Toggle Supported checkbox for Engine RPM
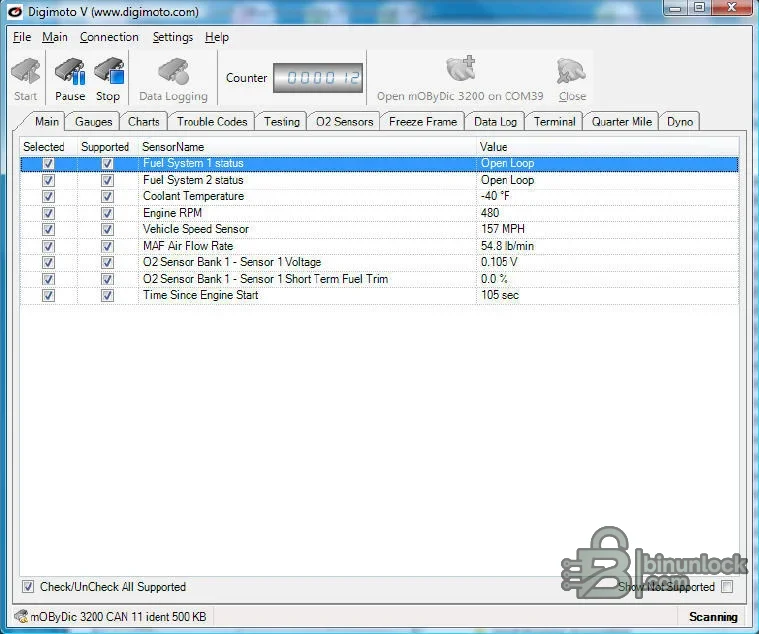Screen dimensions: 759x634 tap(107, 213)
